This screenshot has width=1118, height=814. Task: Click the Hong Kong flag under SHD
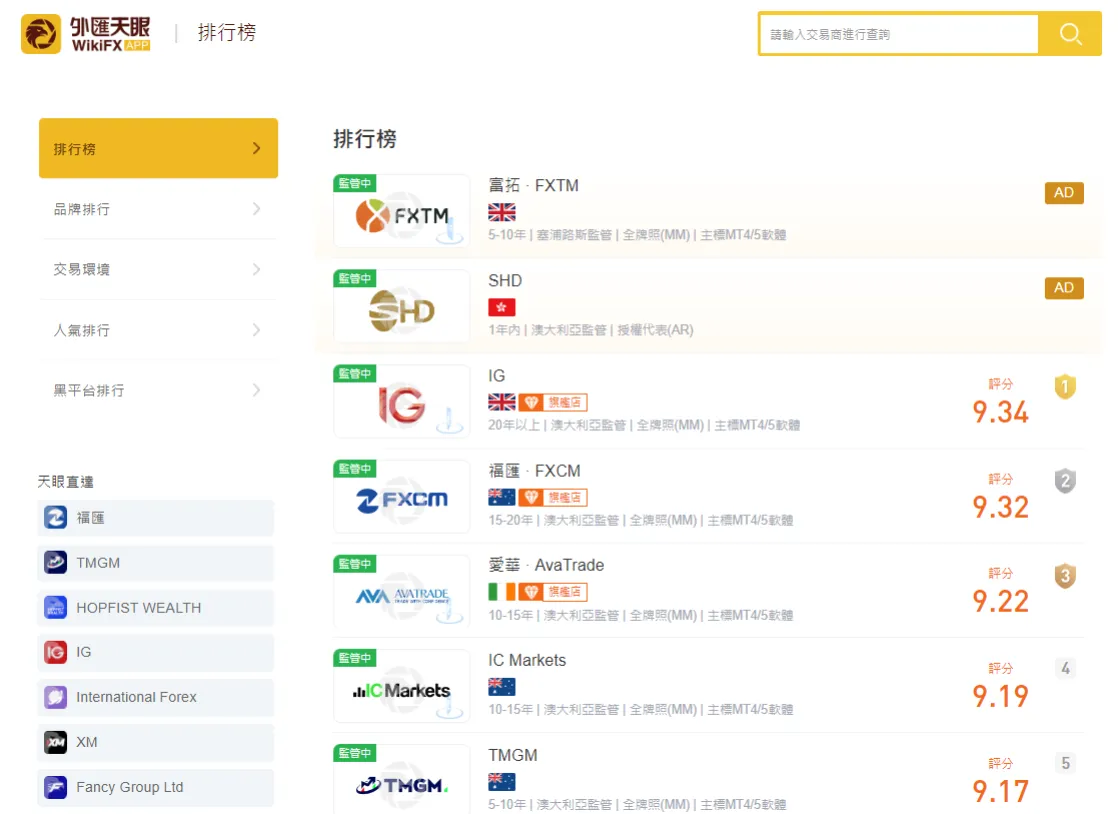pos(502,307)
